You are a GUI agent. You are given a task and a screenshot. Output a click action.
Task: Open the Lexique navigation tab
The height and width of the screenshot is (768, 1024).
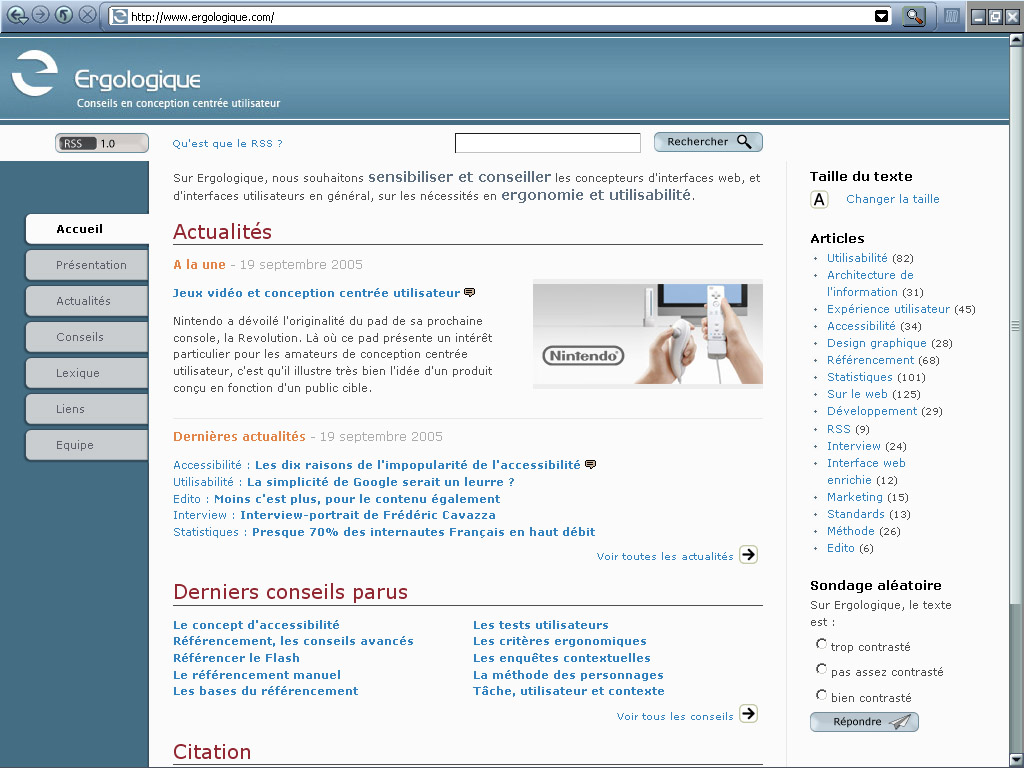88,373
